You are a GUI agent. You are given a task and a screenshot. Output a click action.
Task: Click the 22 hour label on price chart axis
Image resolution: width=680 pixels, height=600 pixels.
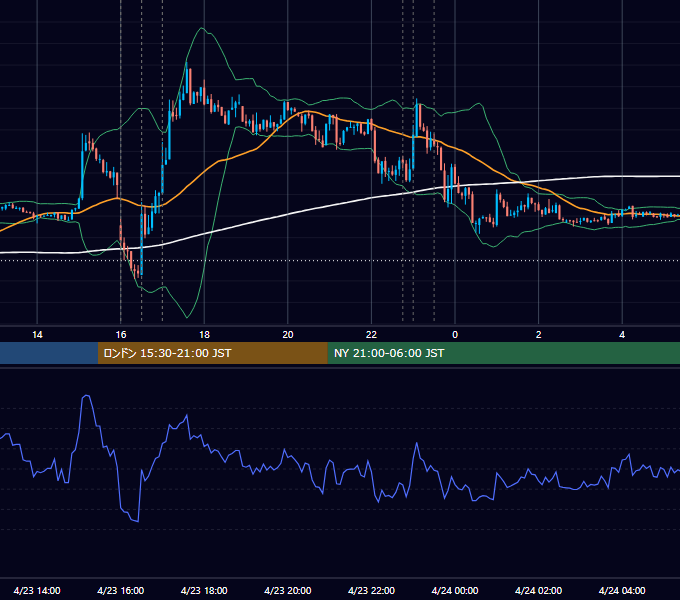(371, 335)
